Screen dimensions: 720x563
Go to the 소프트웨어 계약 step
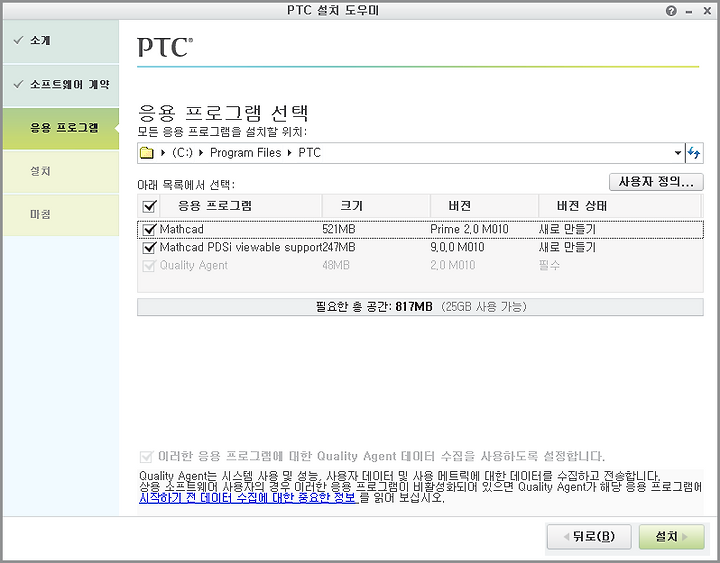pos(61,85)
